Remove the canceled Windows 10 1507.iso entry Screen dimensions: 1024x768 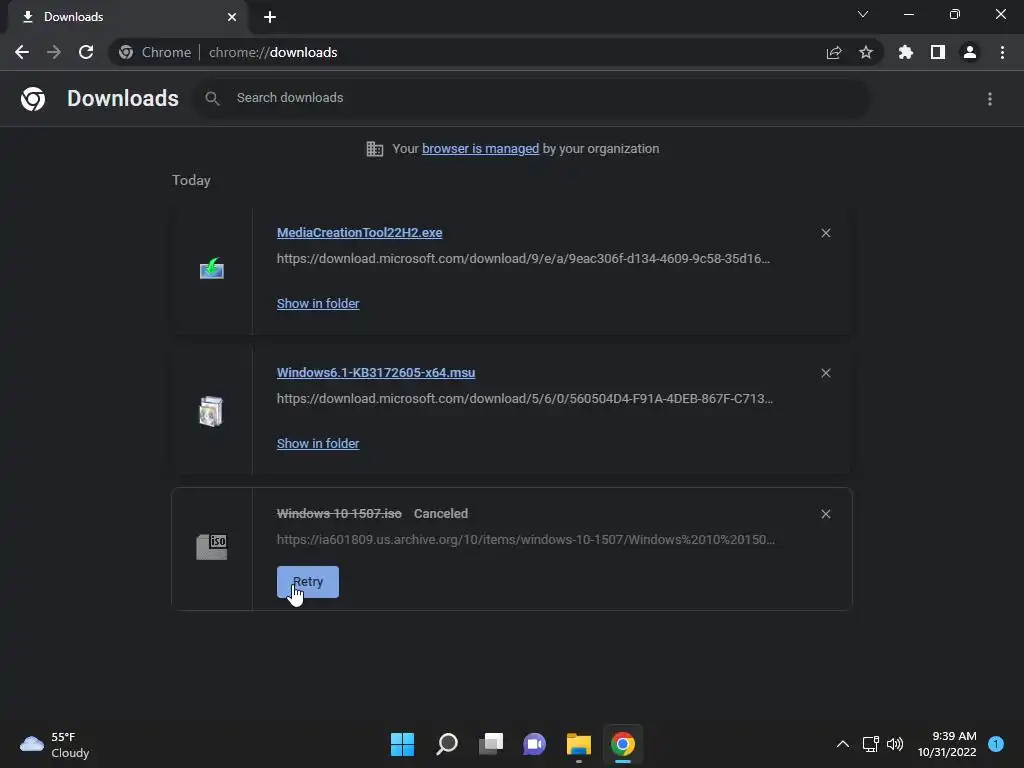click(x=825, y=514)
